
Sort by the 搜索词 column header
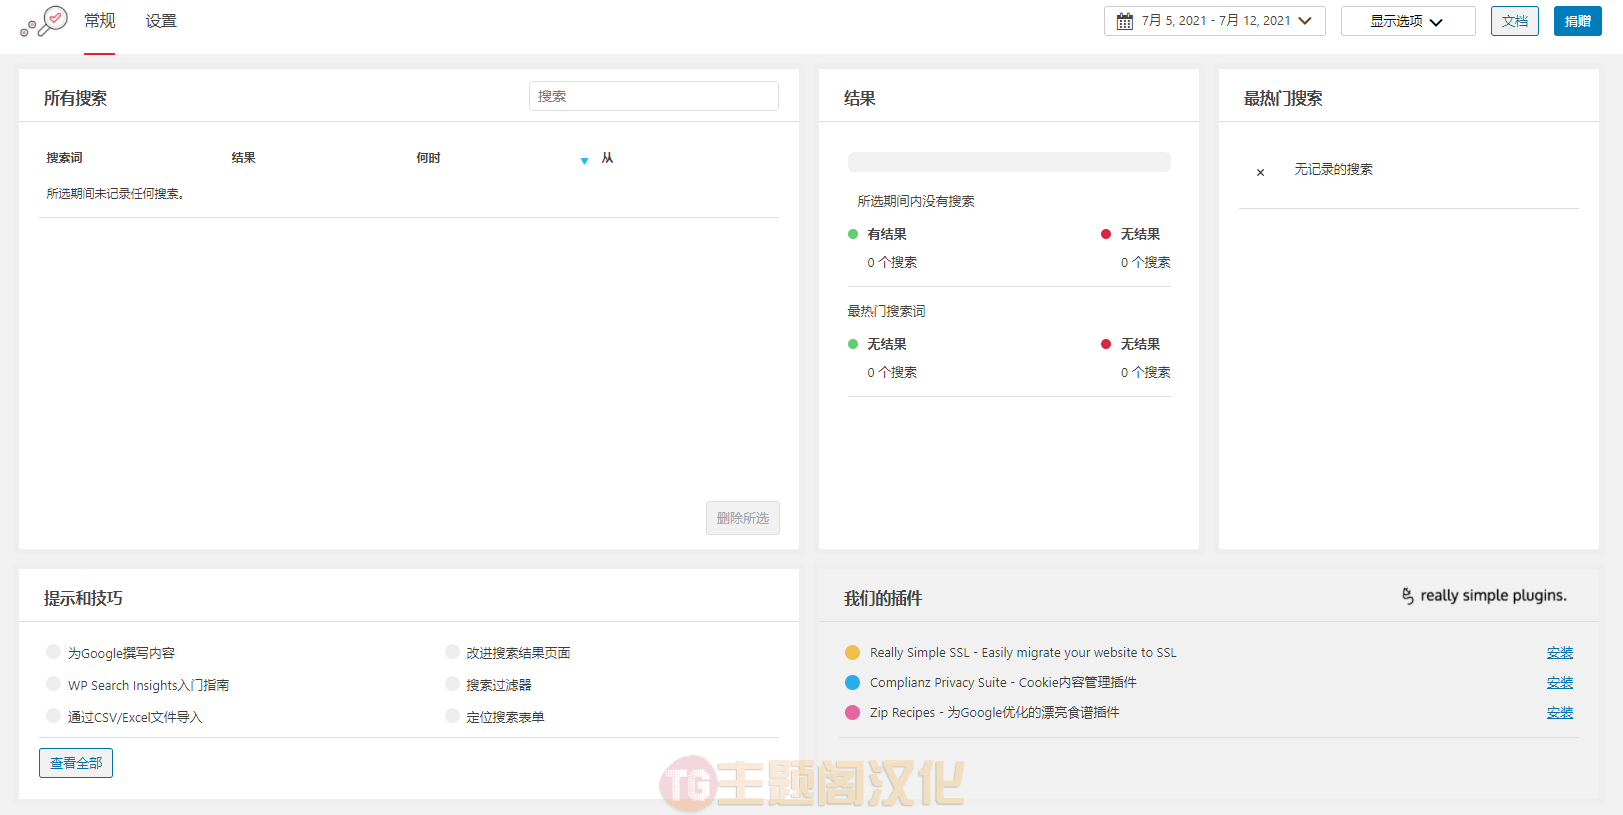[64, 158]
